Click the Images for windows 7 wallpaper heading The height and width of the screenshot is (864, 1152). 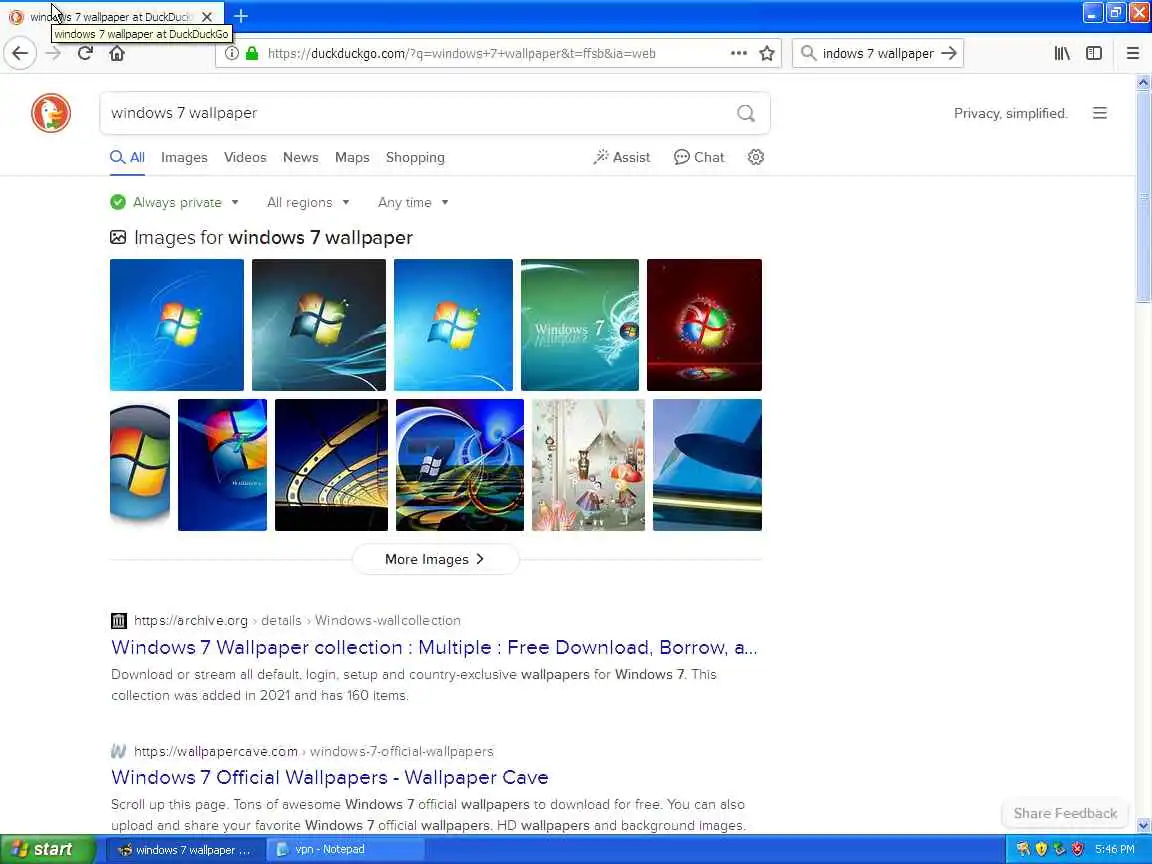point(273,237)
